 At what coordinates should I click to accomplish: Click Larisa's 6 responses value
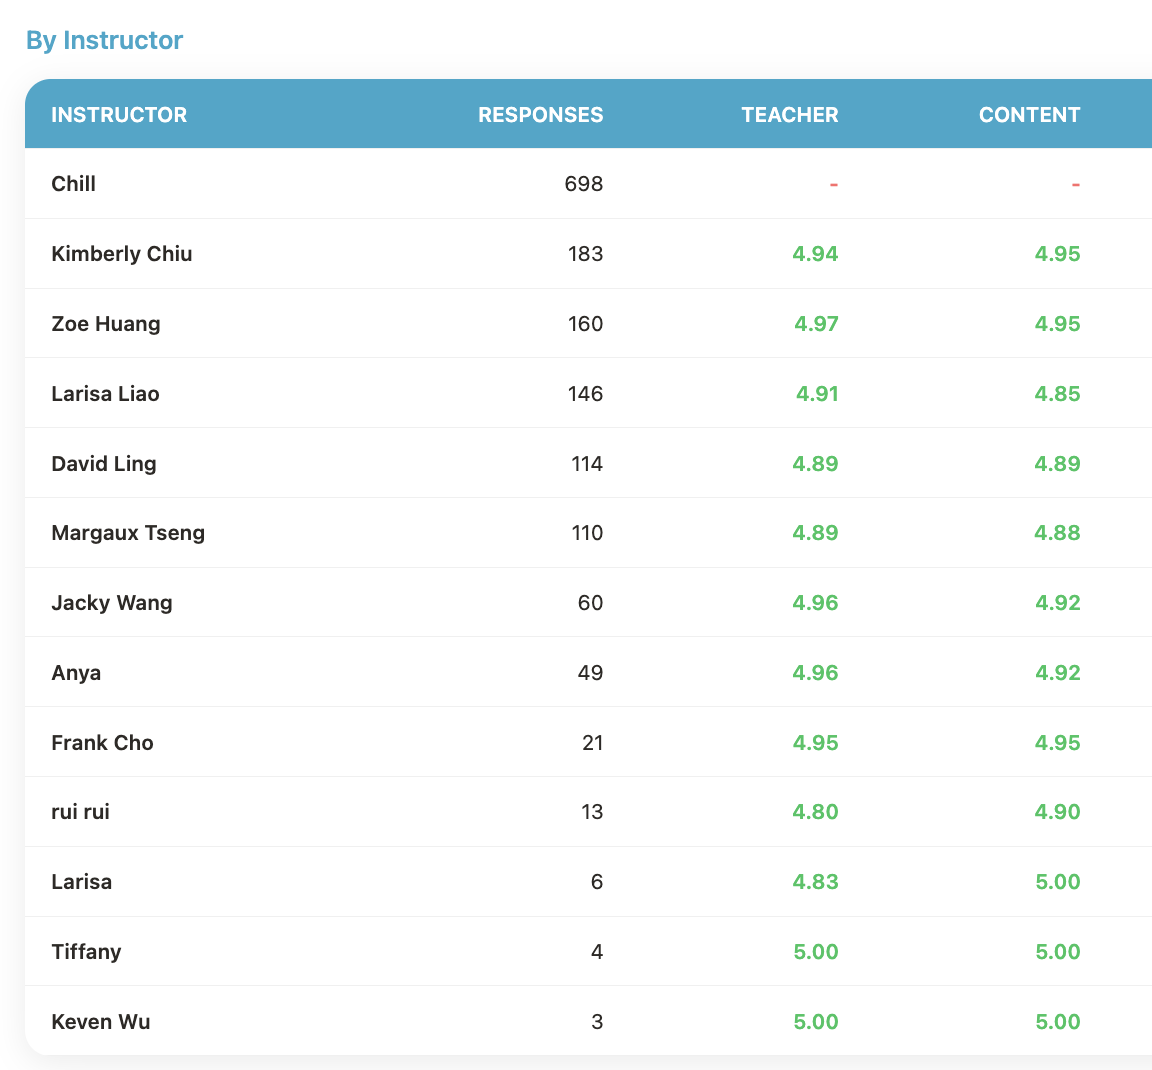[597, 882]
